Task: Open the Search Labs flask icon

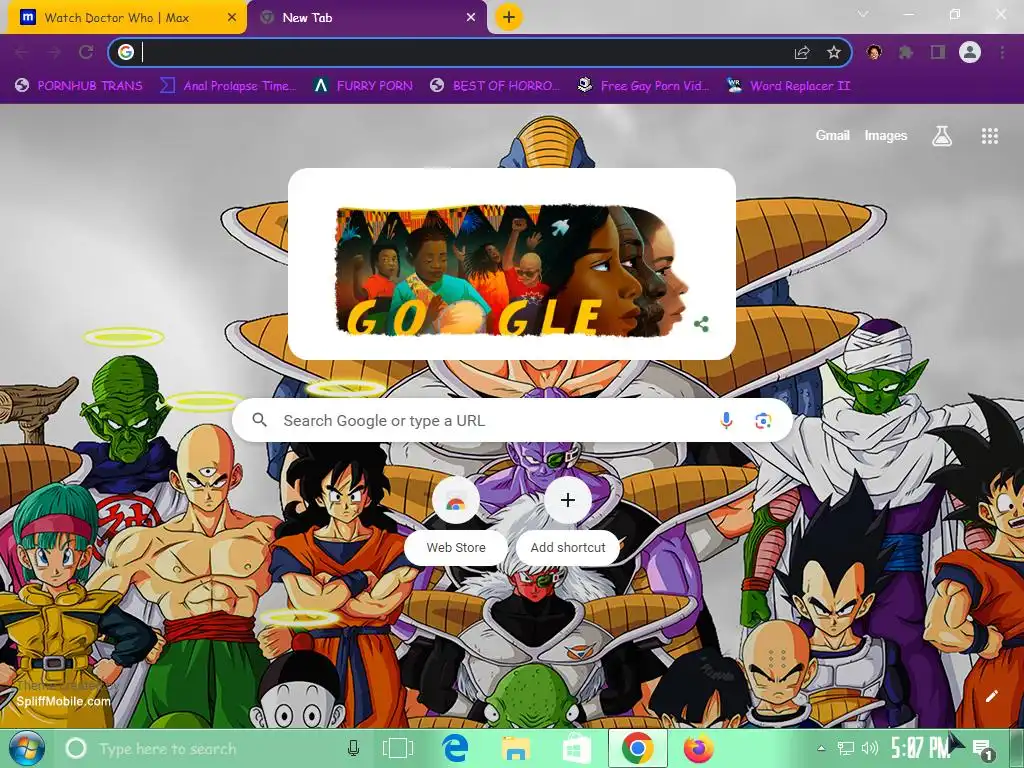Action: (x=942, y=136)
